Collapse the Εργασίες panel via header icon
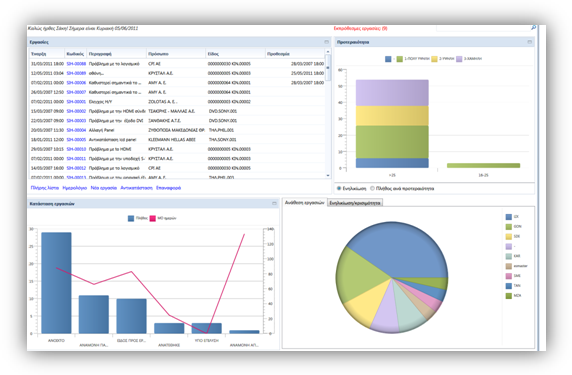The image size is (572, 375). [326, 42]
